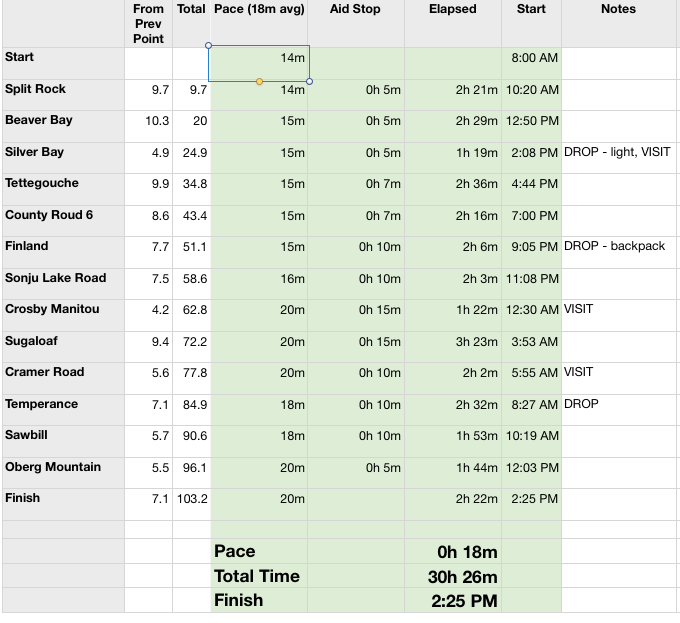This screenshot has height=623, width=680.
Task: Select the 'Pace (18m avg)' column header
Action: click(259, 9)
